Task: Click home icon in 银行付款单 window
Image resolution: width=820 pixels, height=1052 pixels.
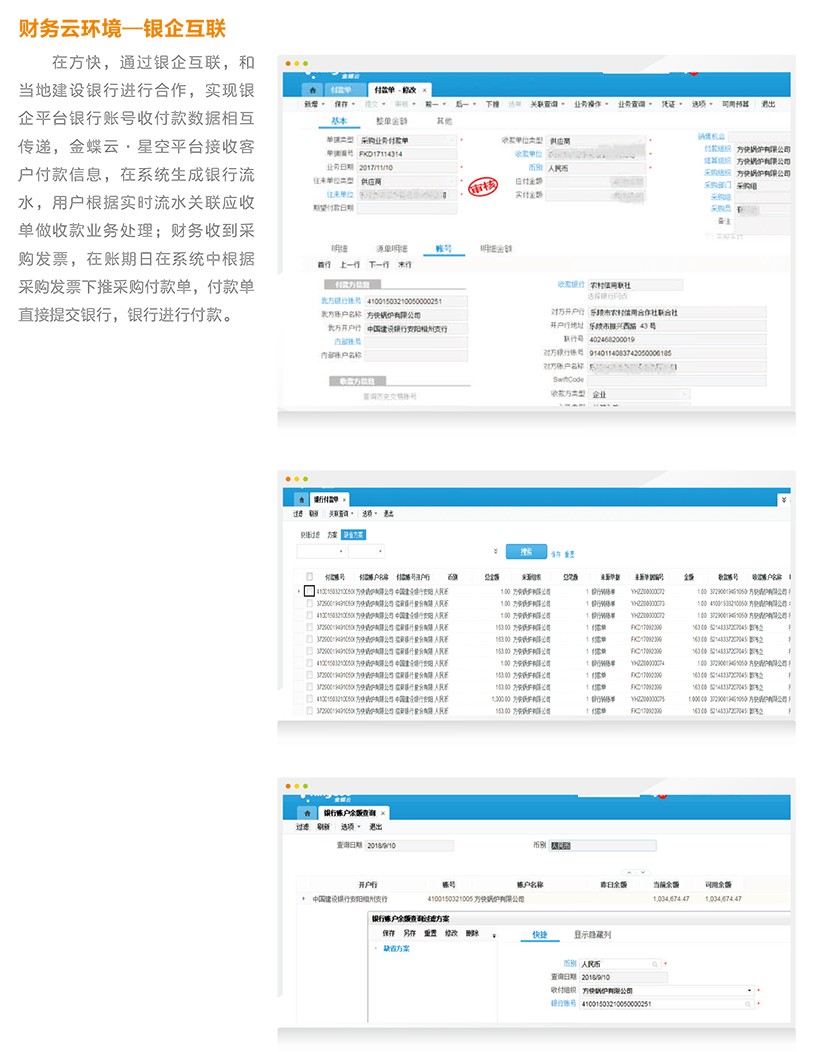Action: (301, 498)
